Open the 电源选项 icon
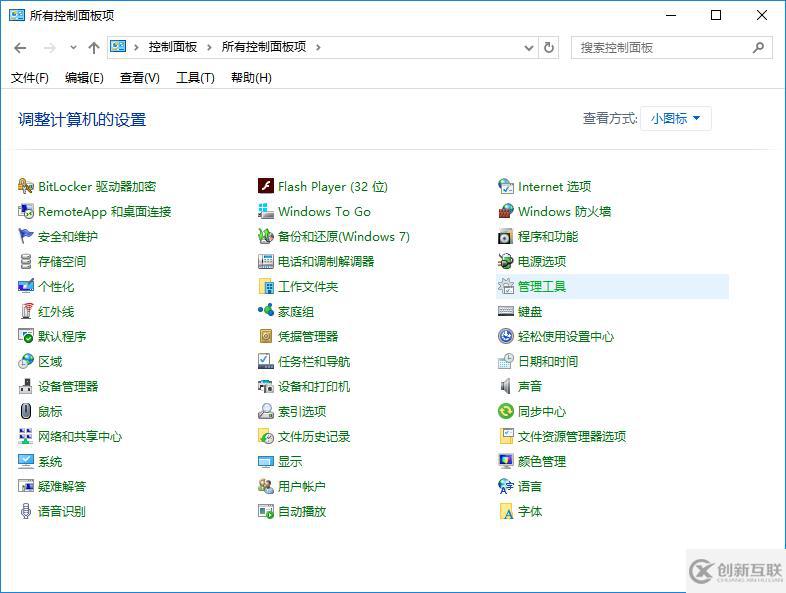 pos(506,261)
